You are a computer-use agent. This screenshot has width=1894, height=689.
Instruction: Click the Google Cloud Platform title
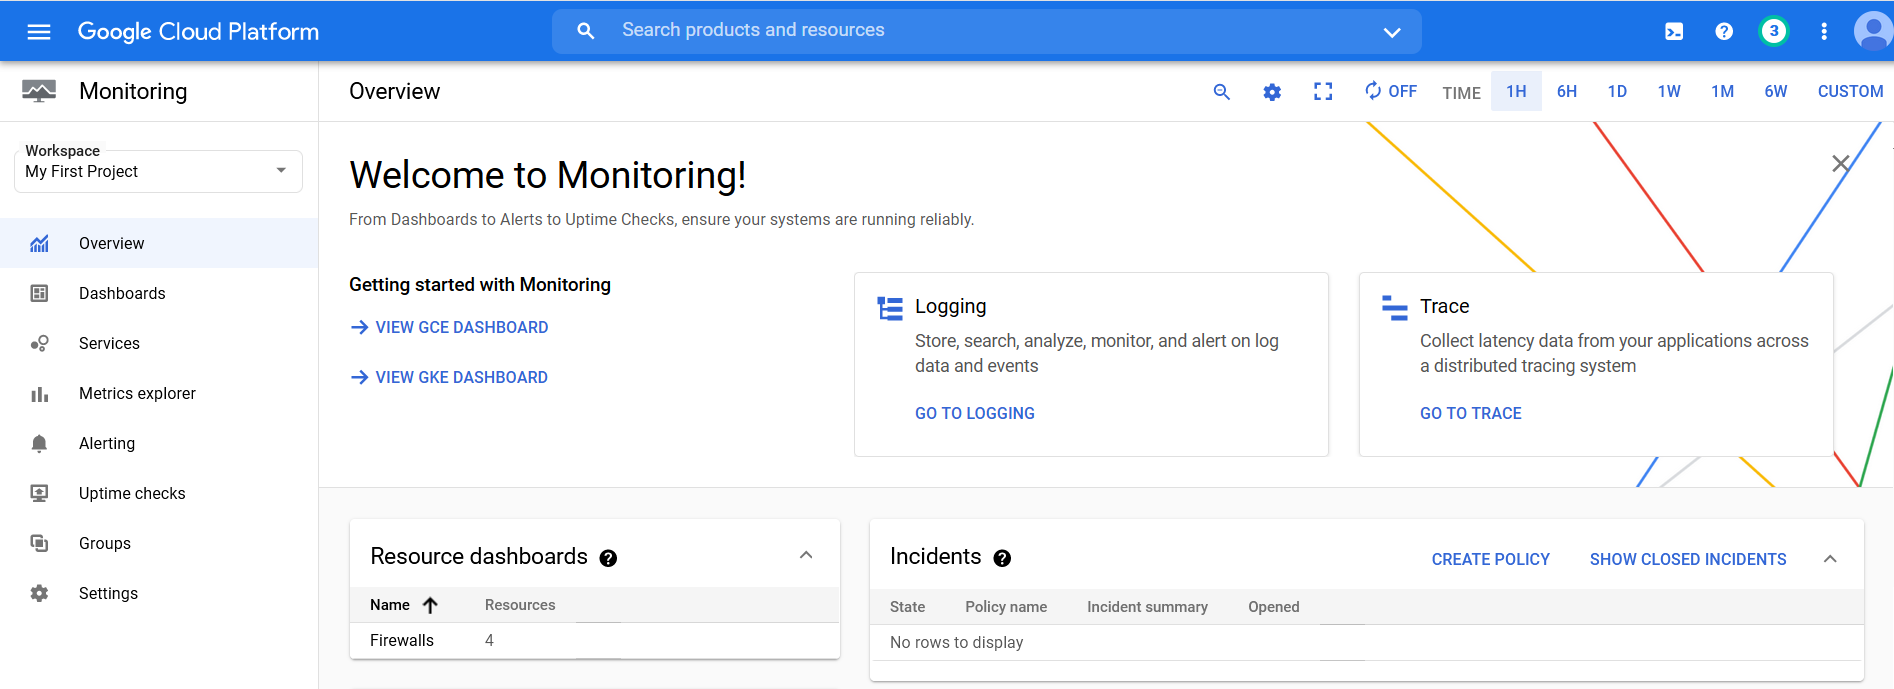tap(198, 32)
